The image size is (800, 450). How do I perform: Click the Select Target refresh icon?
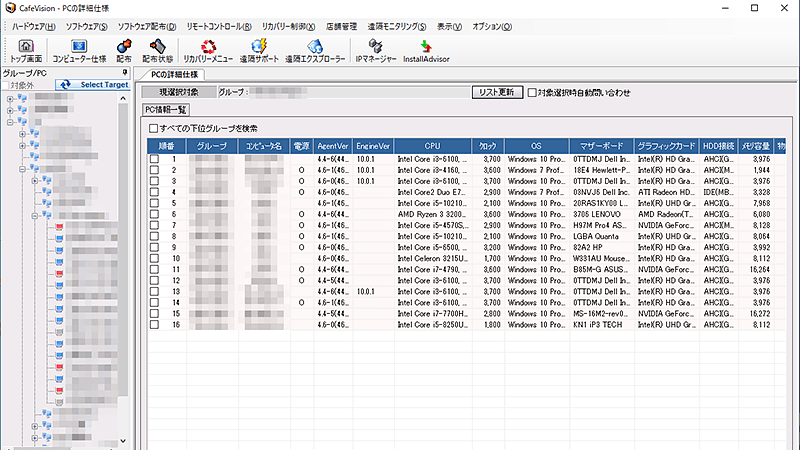65,85
